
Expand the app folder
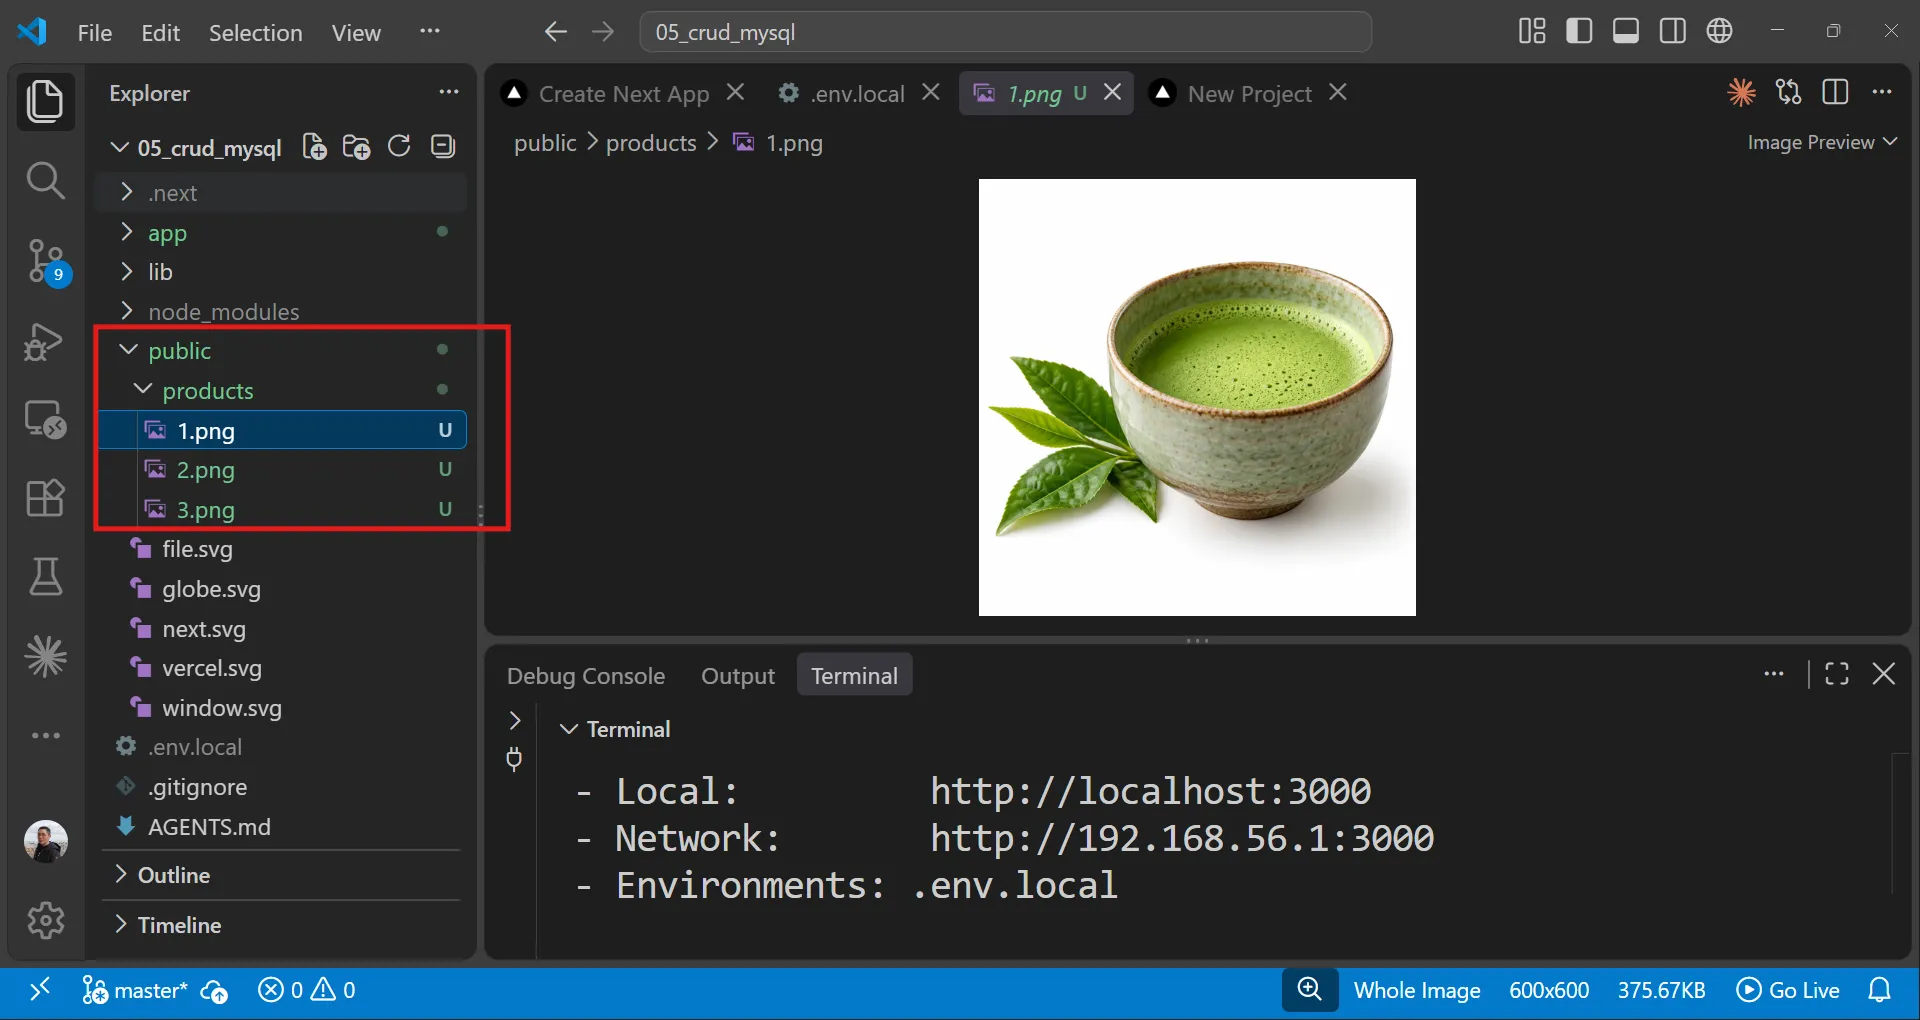(282, 233)
